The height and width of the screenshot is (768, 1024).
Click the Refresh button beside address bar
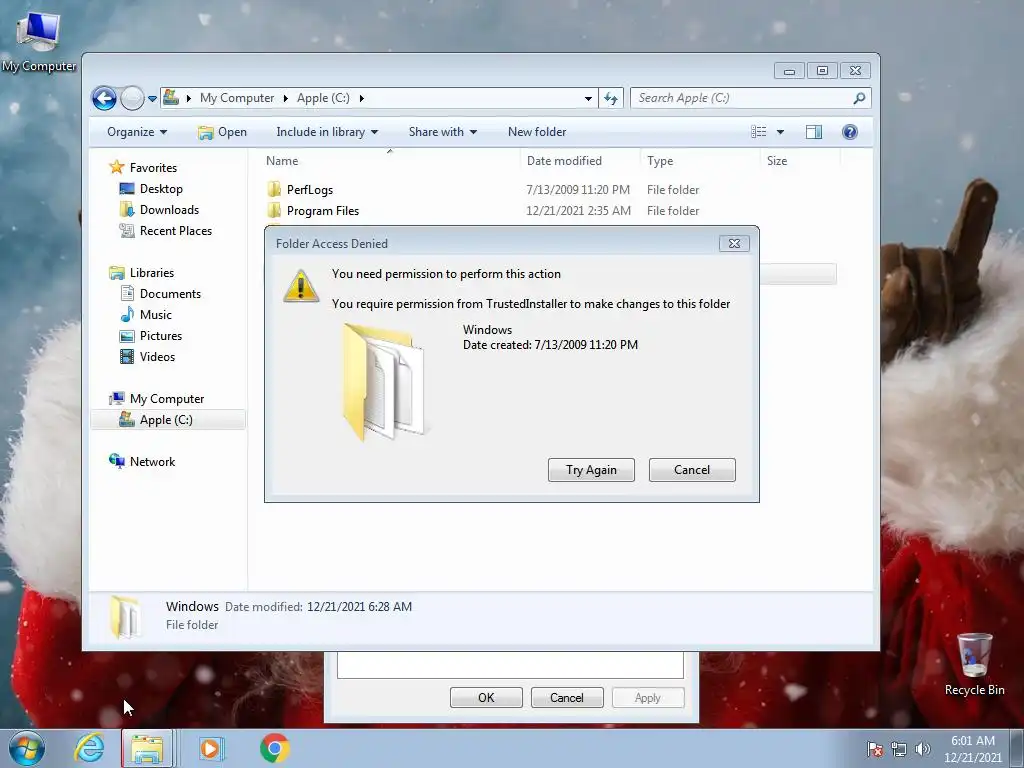(611, 99)
